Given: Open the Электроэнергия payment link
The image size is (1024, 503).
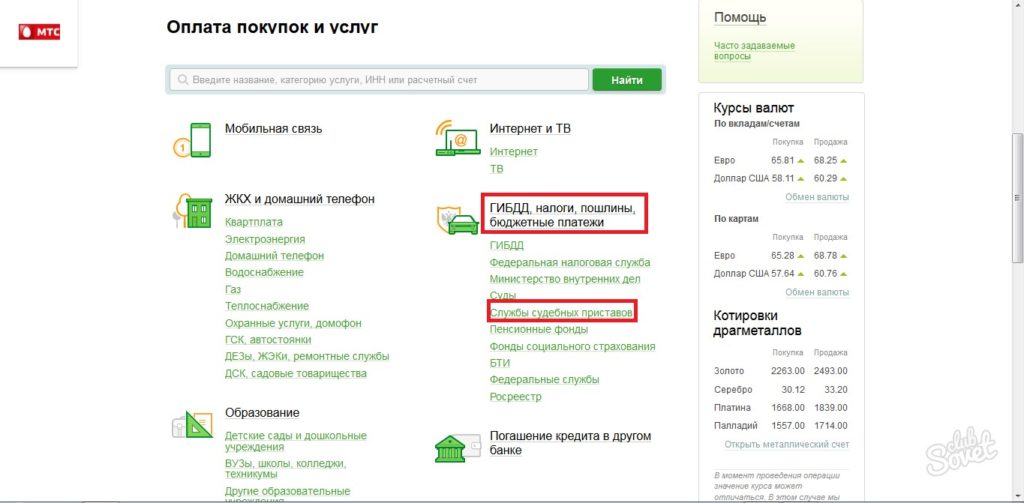Looking at the screenshot, I should coord(264,239).
